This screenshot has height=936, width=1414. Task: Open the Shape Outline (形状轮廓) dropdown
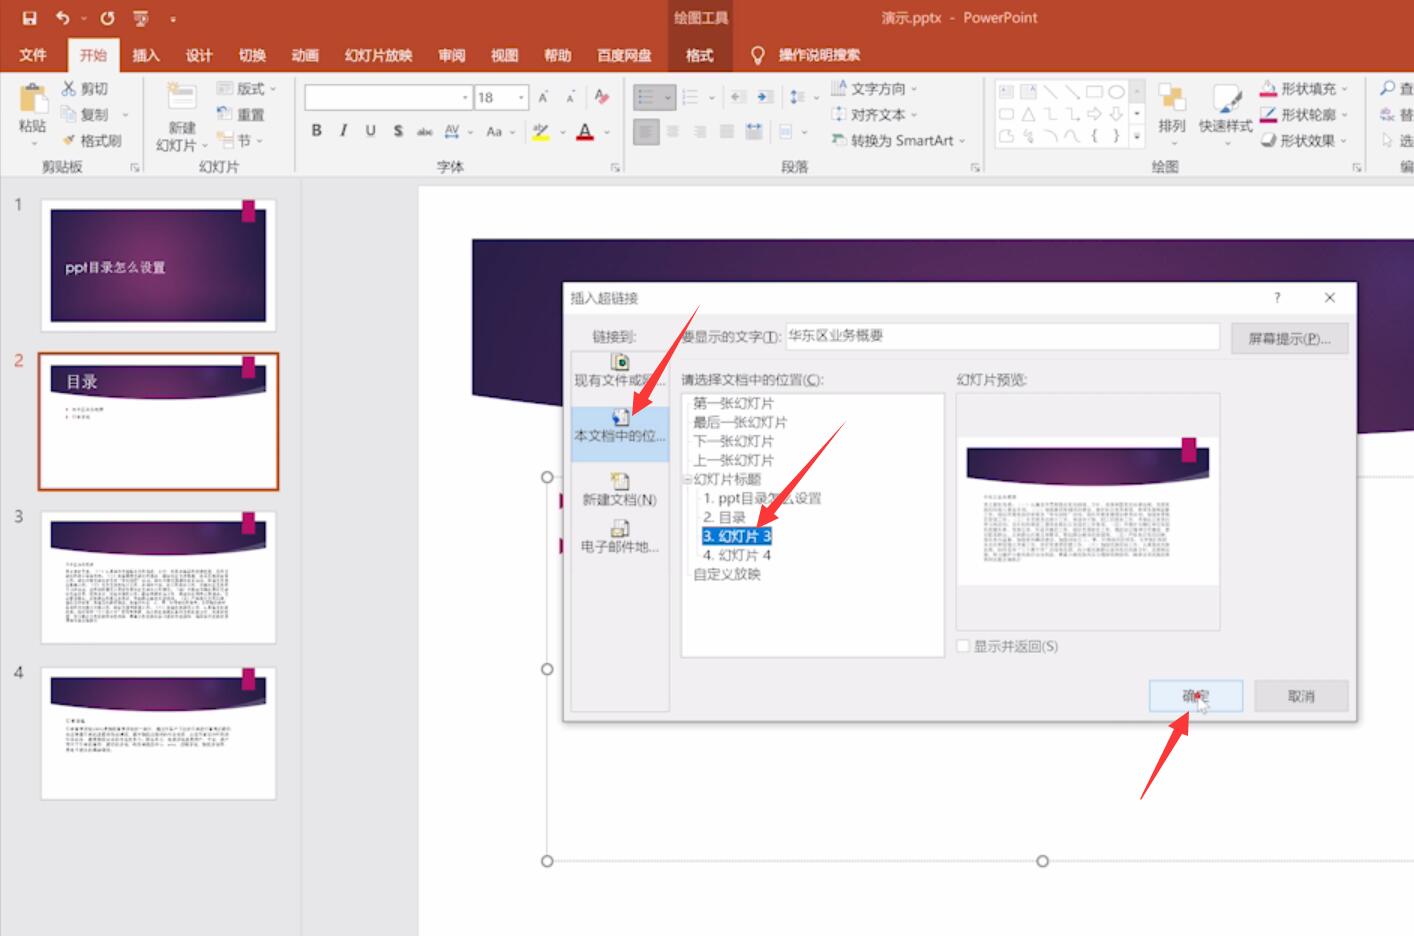click(1304, 114)
